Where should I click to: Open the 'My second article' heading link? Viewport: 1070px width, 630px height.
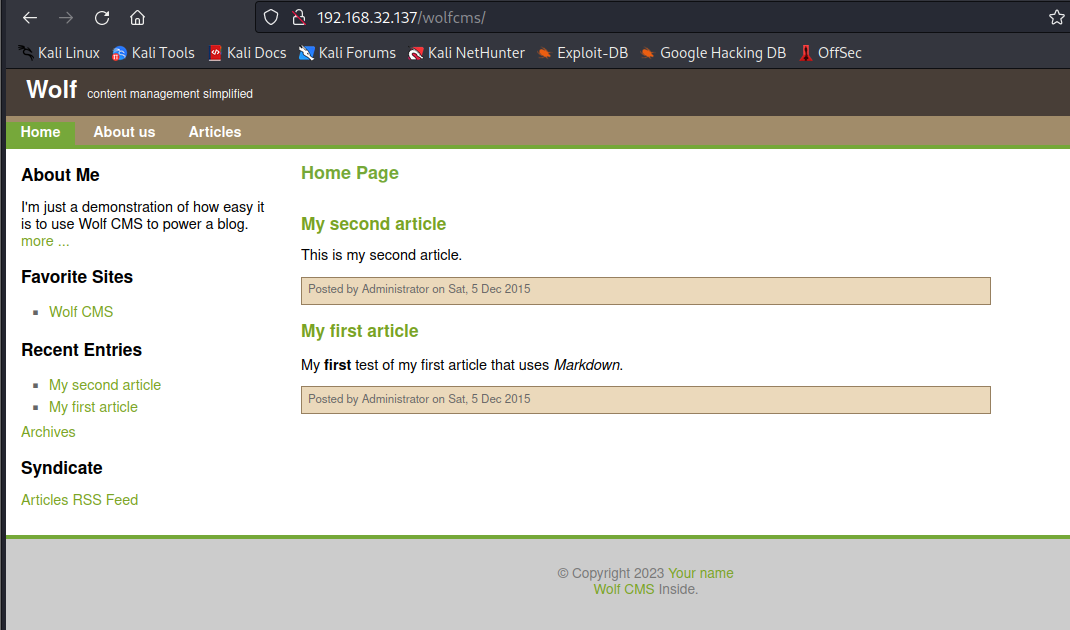[373, 224]
